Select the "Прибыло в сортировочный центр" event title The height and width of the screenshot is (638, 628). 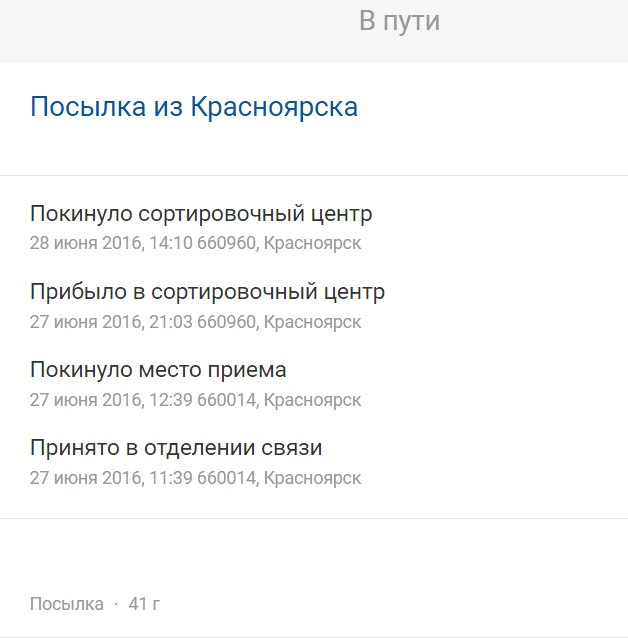pyautogui.click(x=207, y=292)
